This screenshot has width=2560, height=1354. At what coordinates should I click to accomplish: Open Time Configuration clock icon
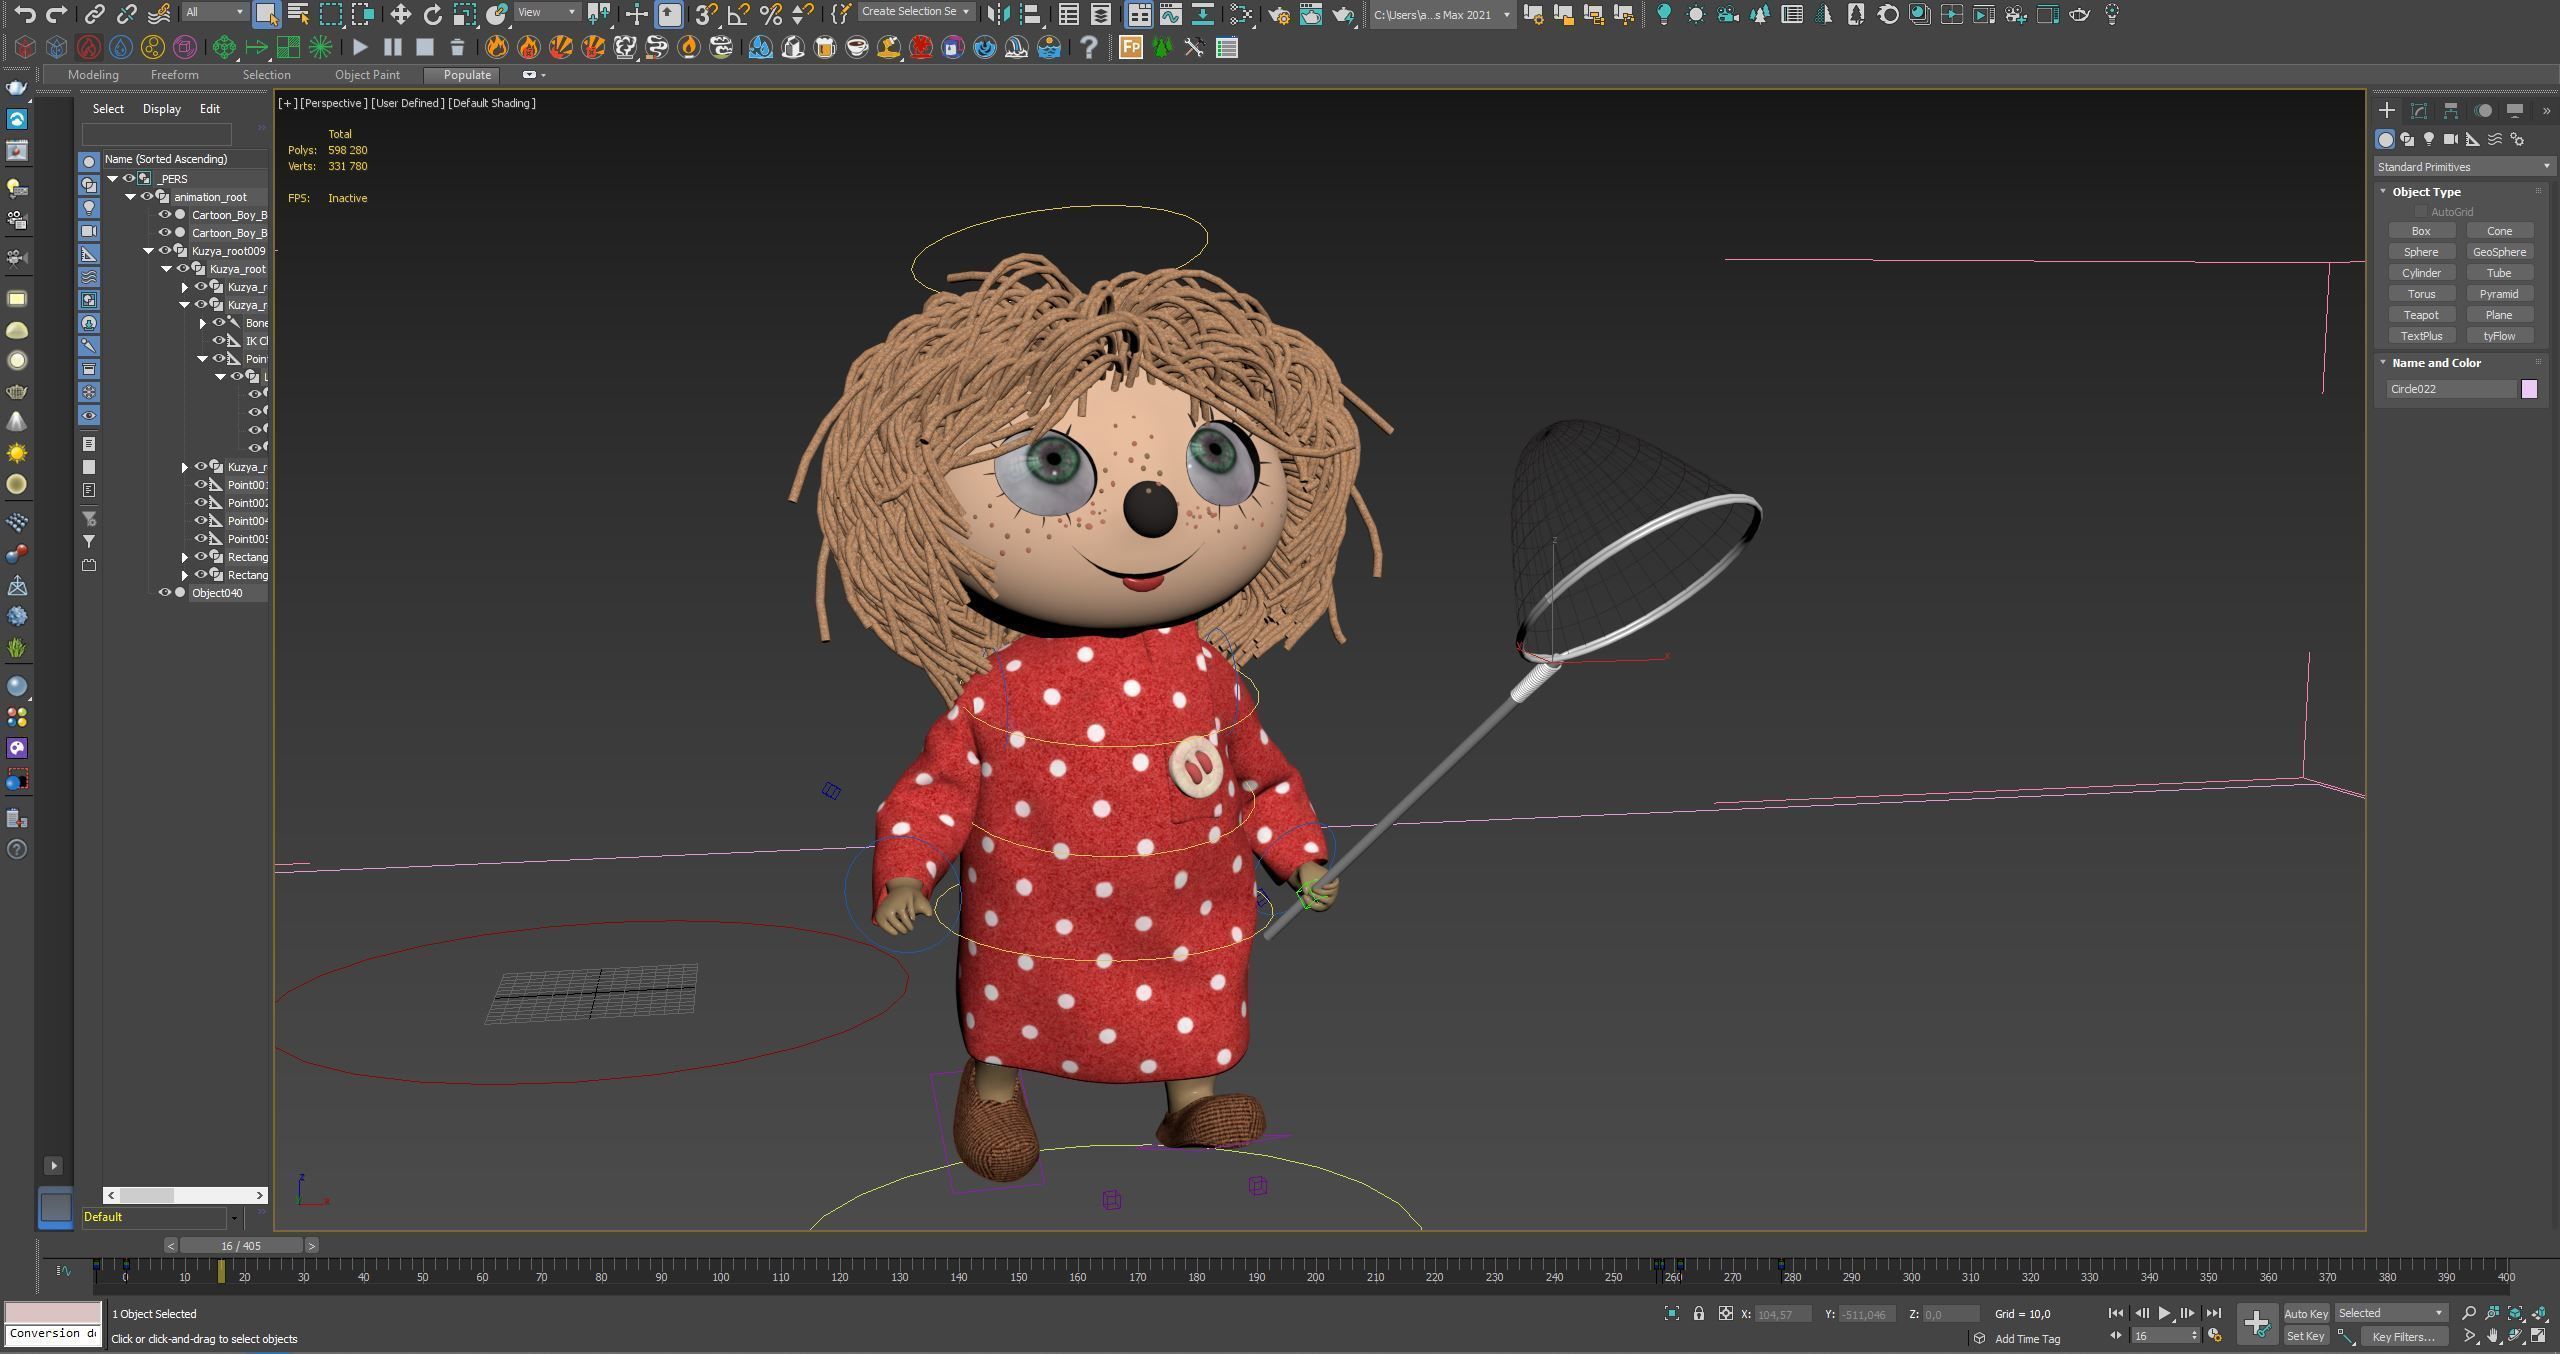pos(2215,1336)
